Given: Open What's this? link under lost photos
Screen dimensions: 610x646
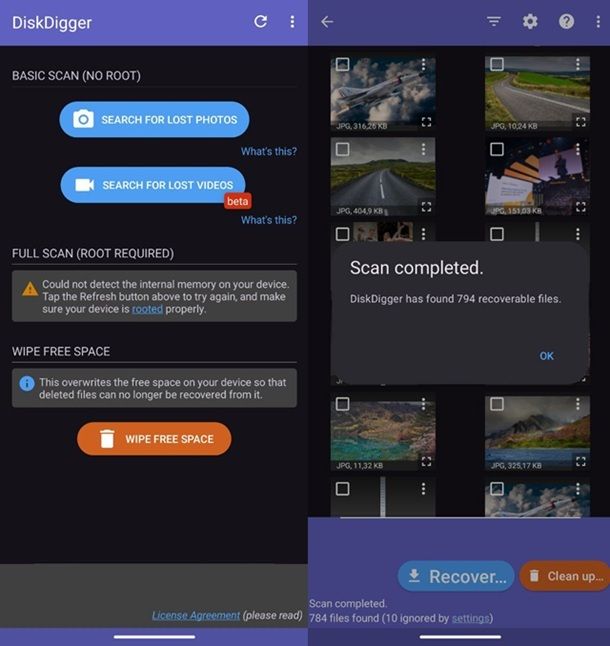Looking at the screenshot, I should coord(269,152).
